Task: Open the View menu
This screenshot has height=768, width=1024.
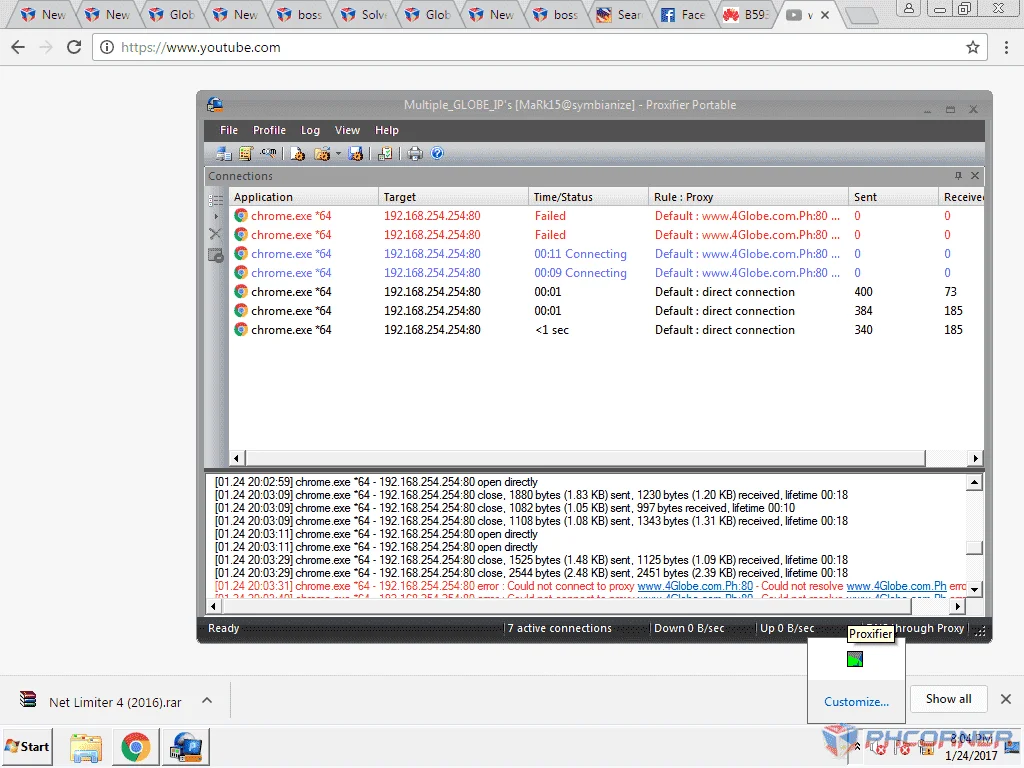Action: 347,130
